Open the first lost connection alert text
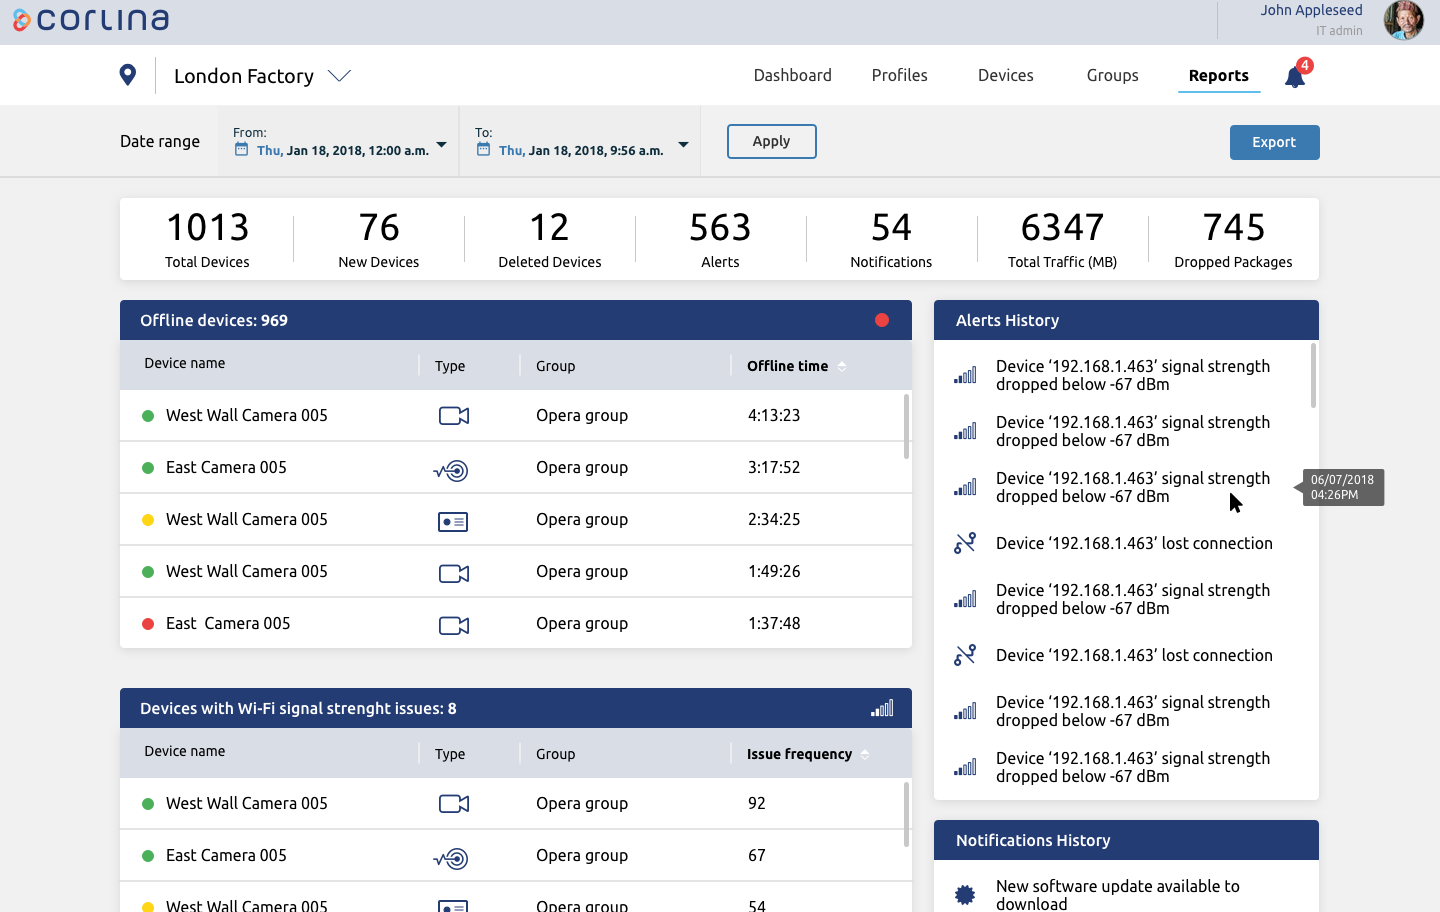Image resolution: width=1440 pixels, height=912 pixels. [1134, 543]
